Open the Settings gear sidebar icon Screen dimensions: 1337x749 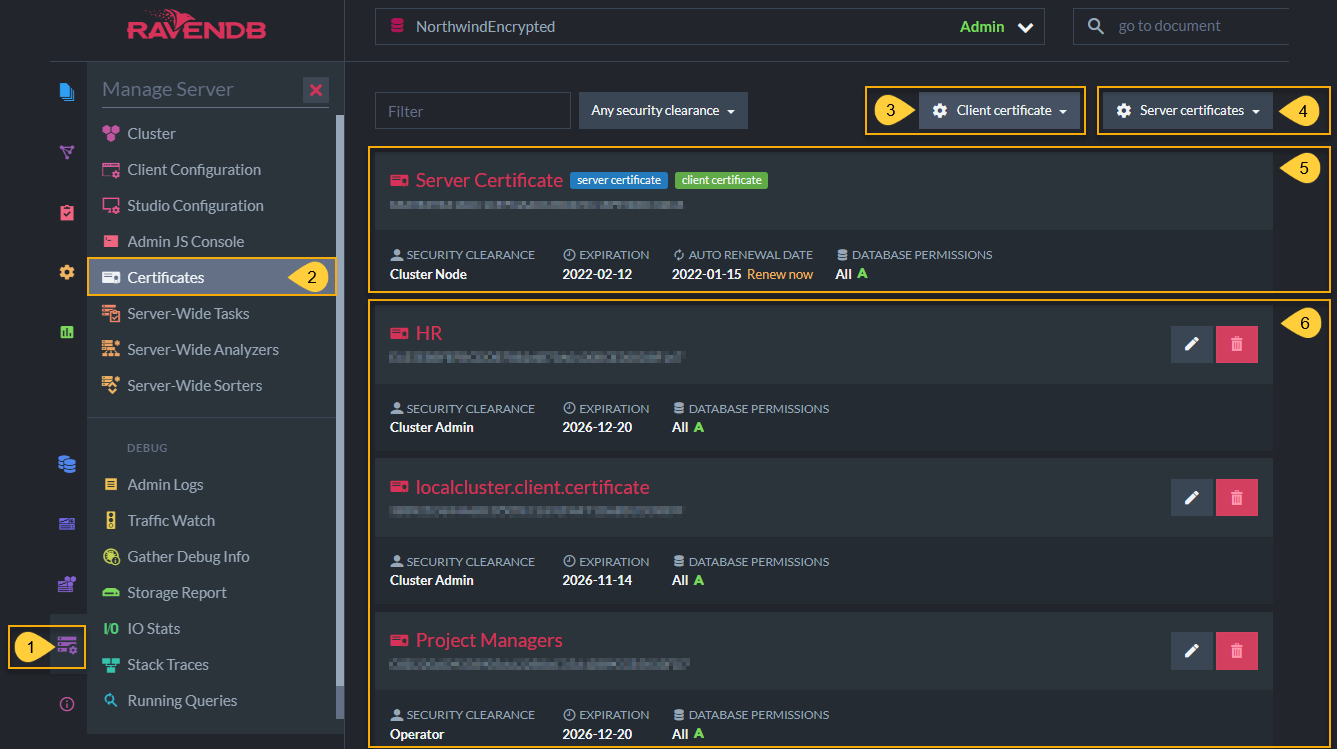(67, 272)
